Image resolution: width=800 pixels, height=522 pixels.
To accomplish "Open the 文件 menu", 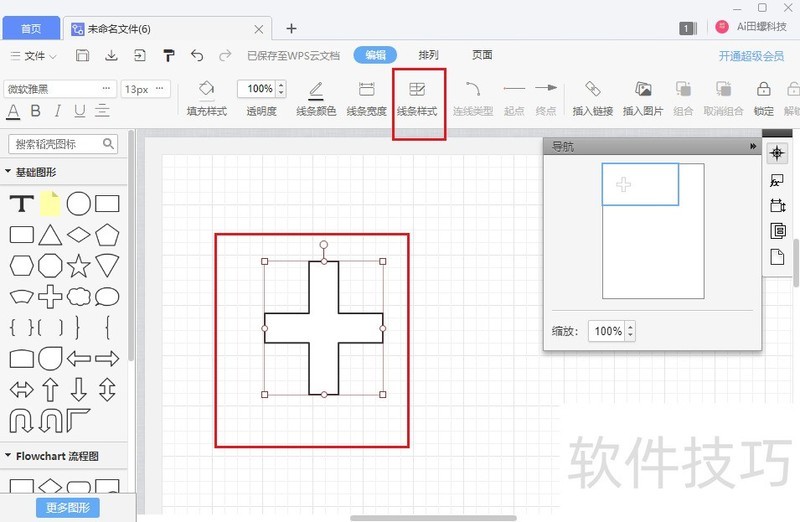I will (x=34, y=56).
